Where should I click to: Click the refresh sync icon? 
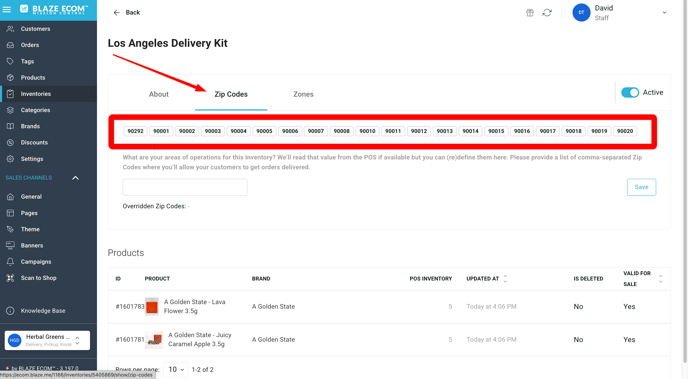pyautogui.click(x=547, y=13)
